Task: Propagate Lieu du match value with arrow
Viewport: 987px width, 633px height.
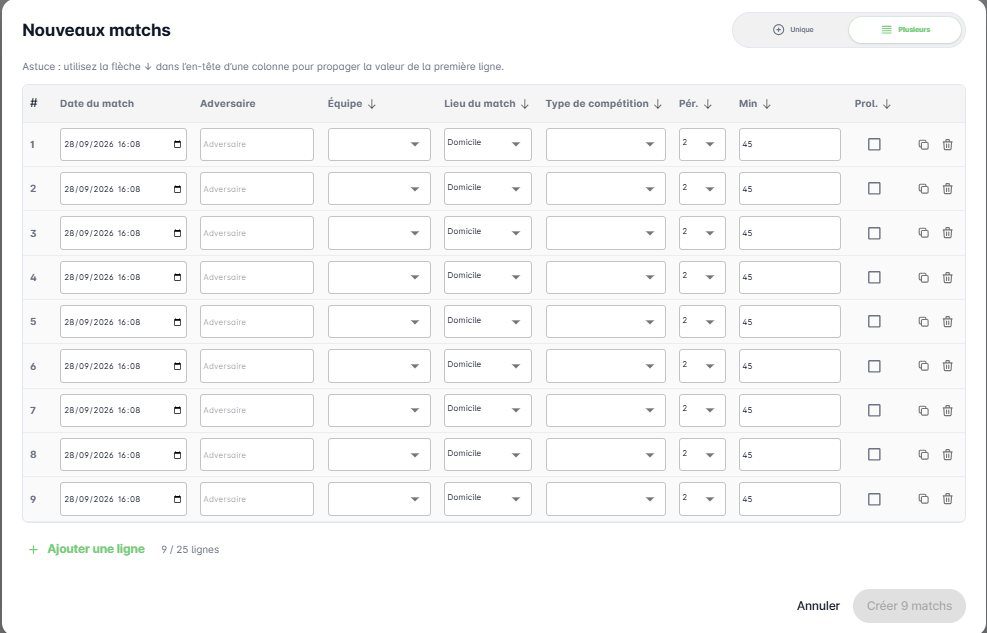Action: point(524,104)
